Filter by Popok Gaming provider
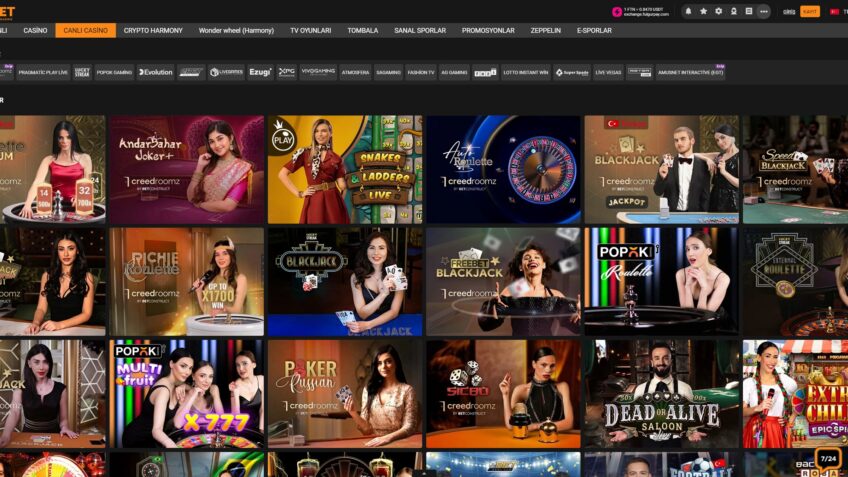The image size is (848, 477). point(114,72)
